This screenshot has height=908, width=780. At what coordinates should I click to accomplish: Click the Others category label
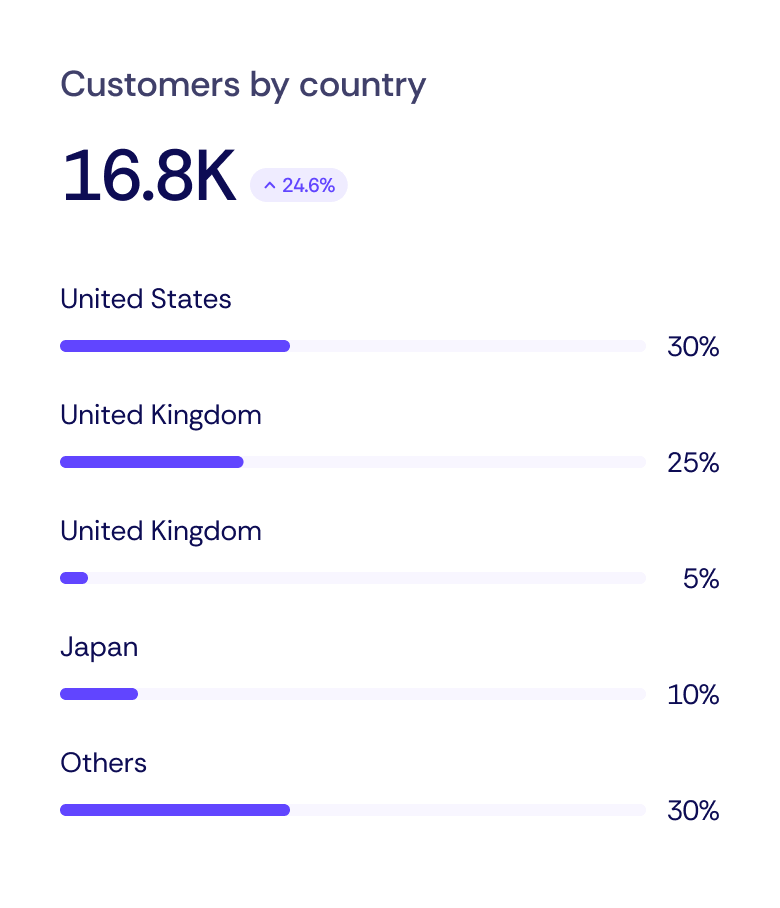(103, 762)
